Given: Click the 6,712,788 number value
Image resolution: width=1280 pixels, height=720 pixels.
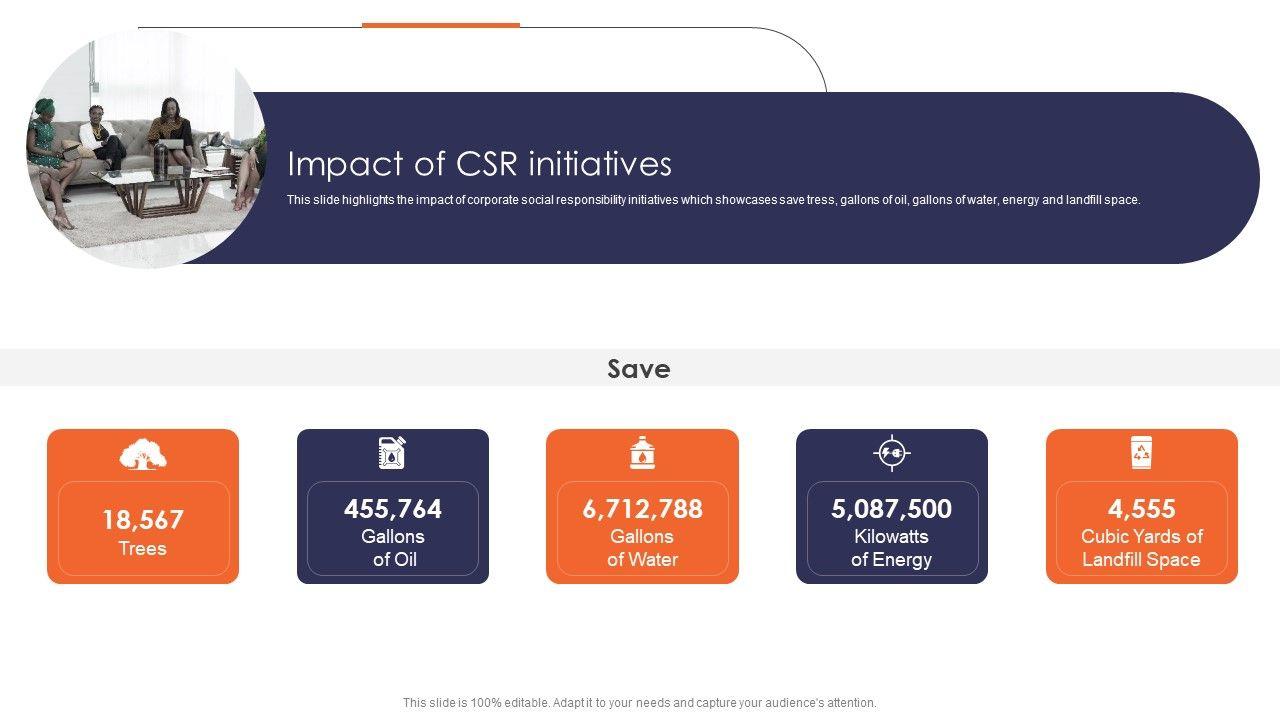Looking at the screenshot, I should point(642,509).
